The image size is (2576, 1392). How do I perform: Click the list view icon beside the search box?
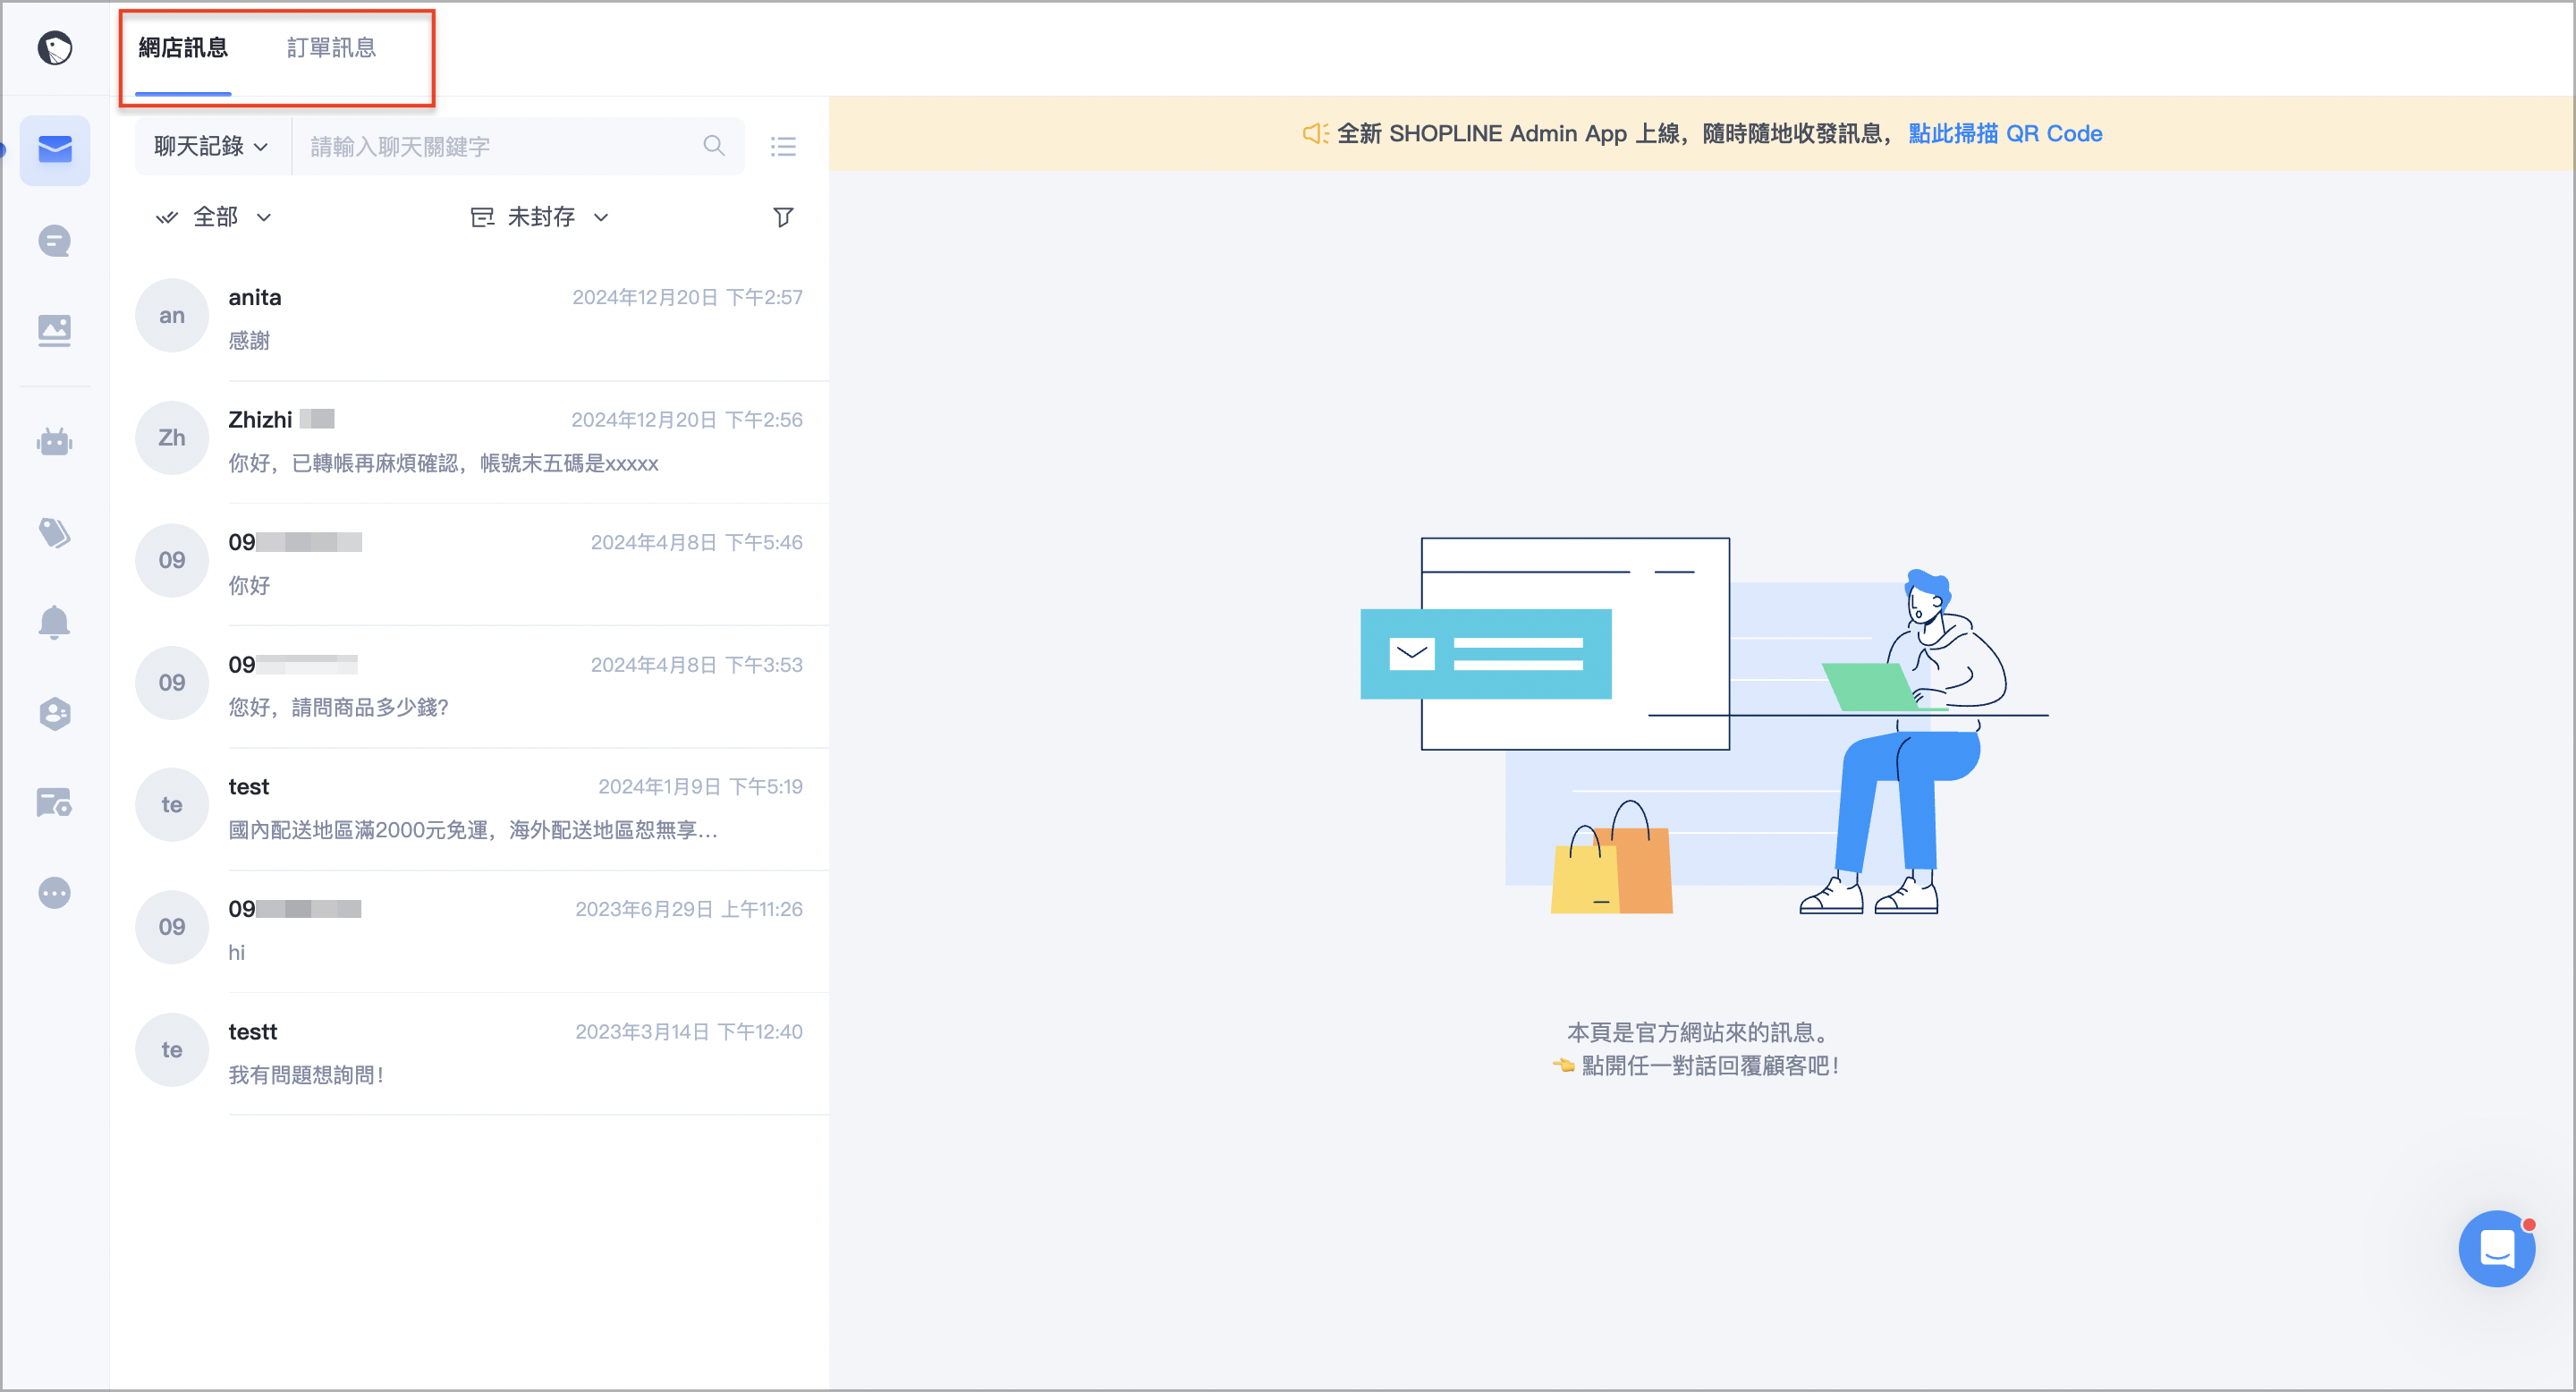(x=783, y=147)
